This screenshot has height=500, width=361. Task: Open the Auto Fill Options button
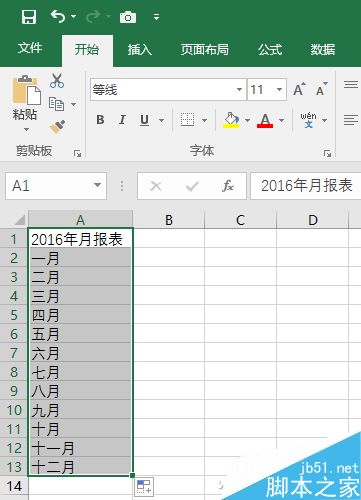(x=144, y=486)
